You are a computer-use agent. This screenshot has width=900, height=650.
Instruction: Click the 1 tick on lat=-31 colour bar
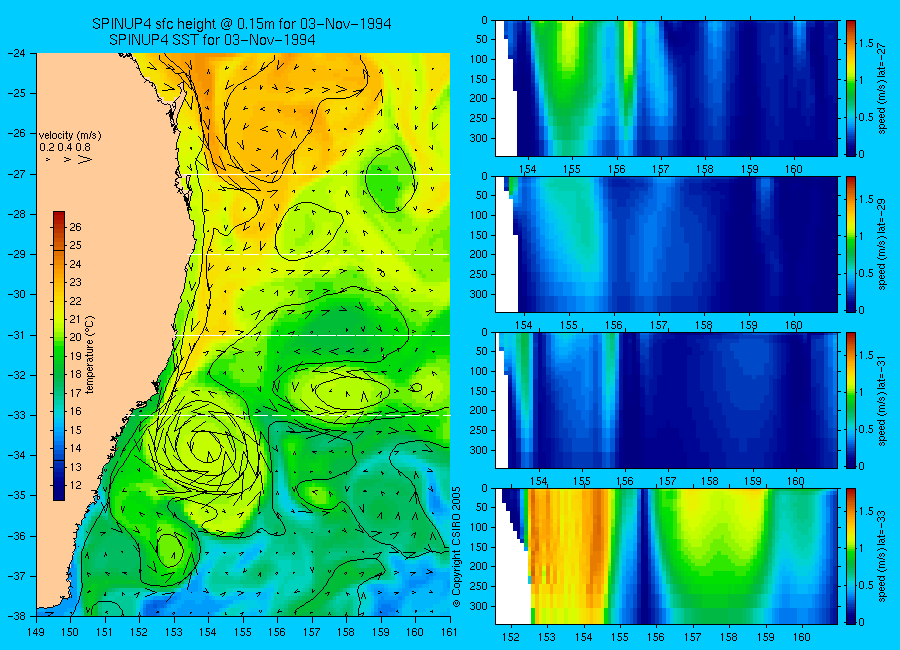tap(862, 392)
